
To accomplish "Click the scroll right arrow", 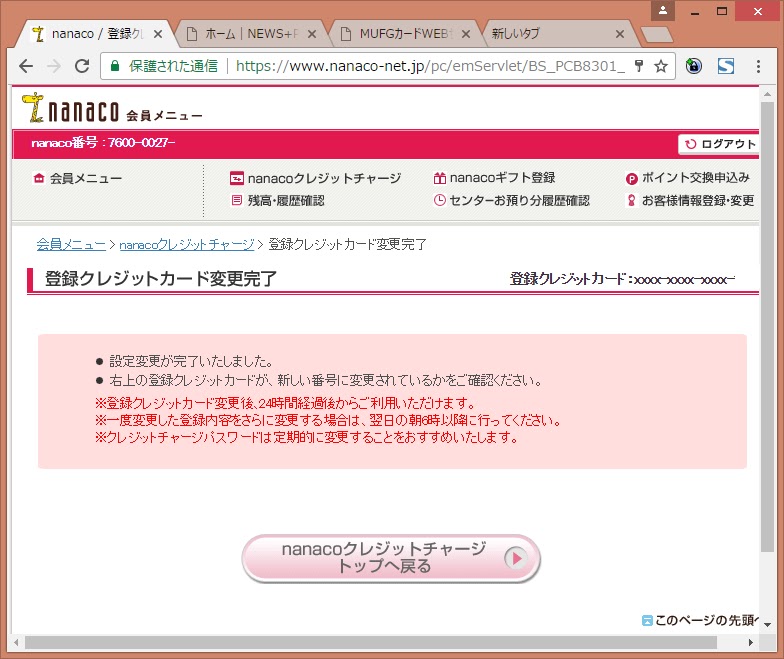I will [750, 642].
